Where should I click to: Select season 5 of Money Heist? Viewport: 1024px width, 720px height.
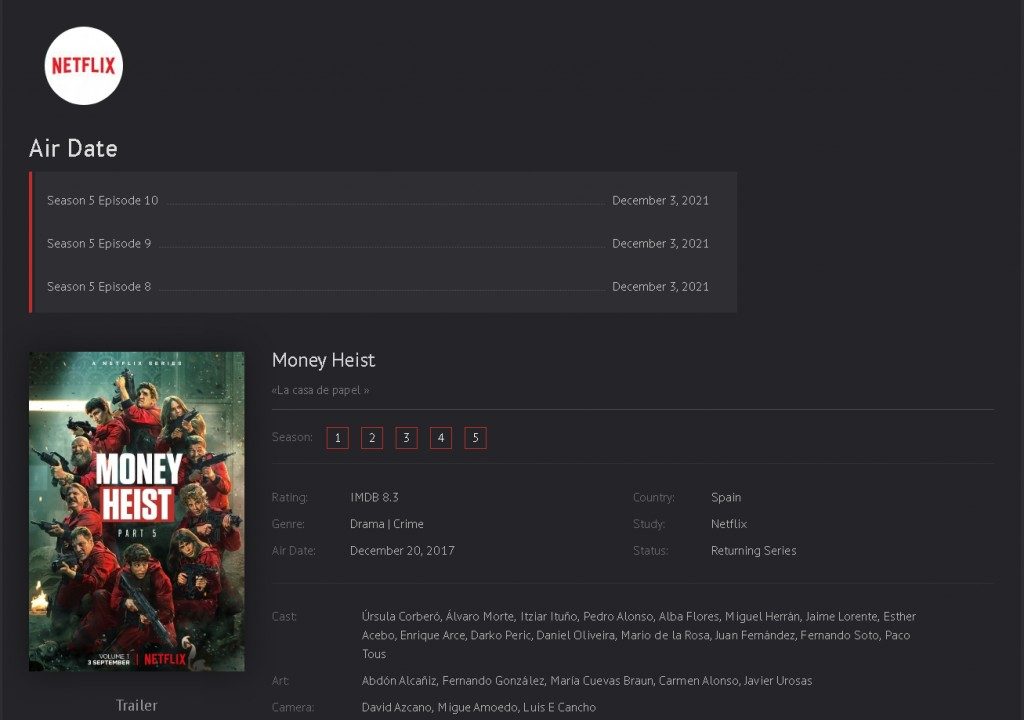pos(475,437)
